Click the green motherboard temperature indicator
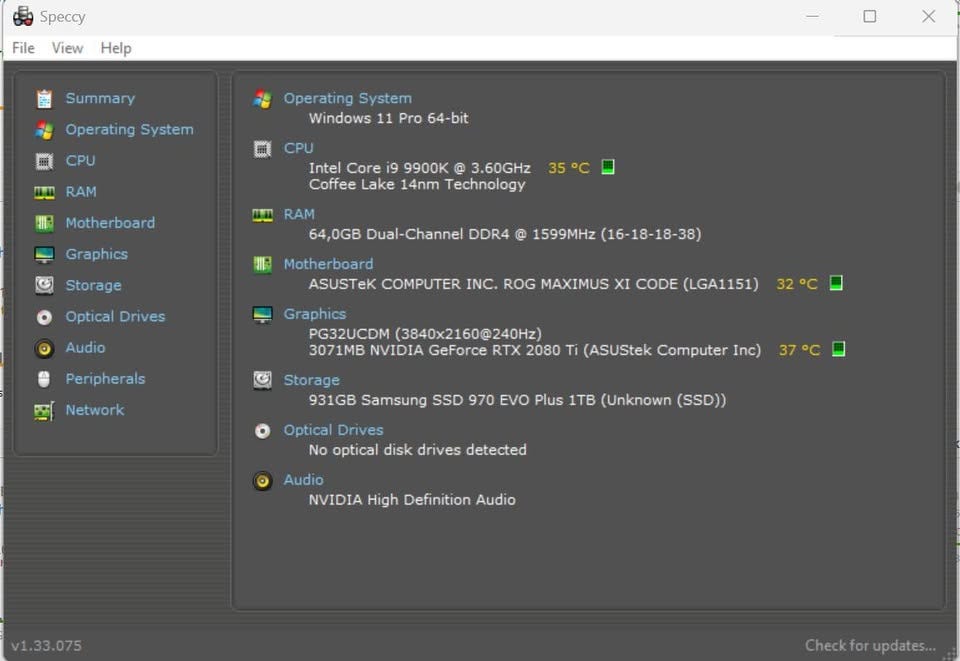960x661 pixels. (836, 283)
